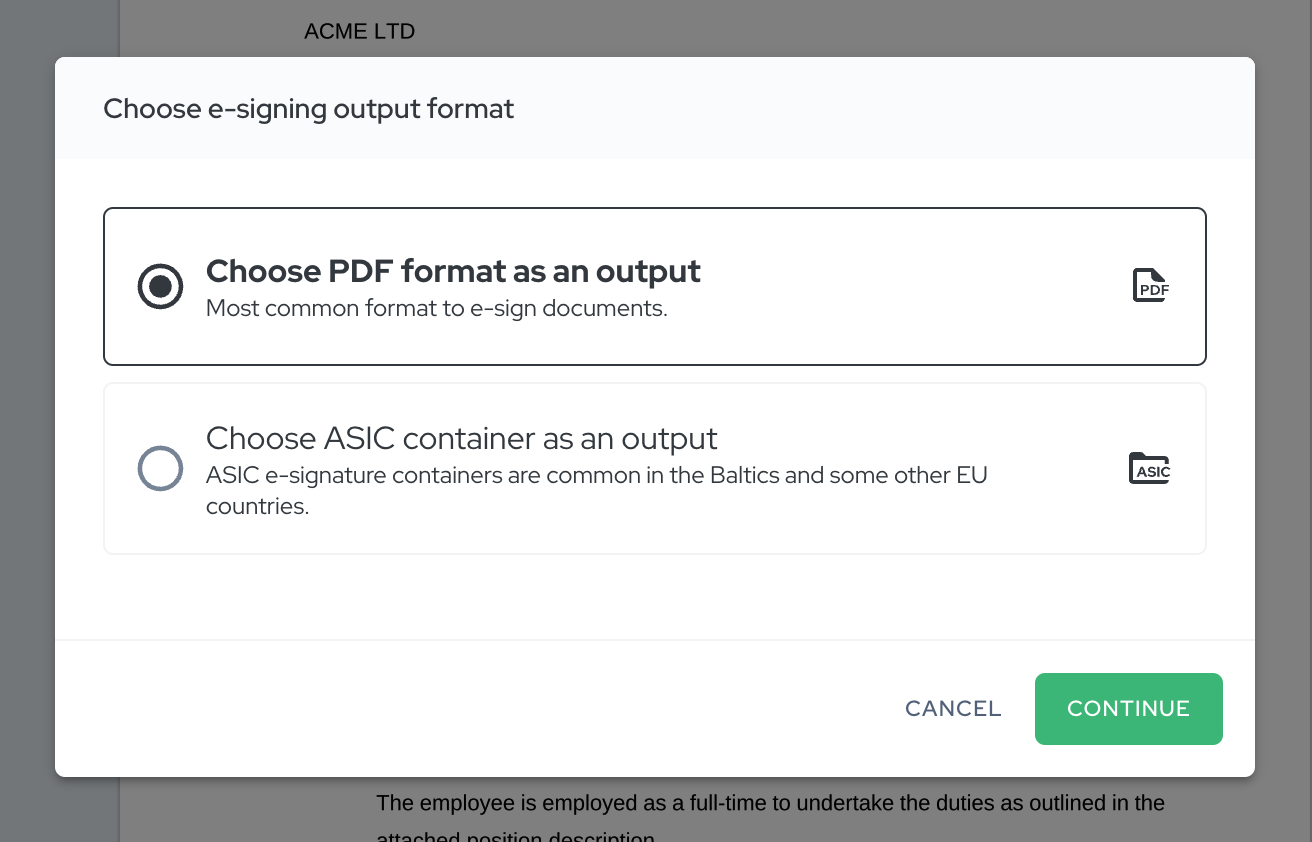1312x842 pixels.
Task: Click the "Choose e-signing output format" title
Action: tap(308, 108)
